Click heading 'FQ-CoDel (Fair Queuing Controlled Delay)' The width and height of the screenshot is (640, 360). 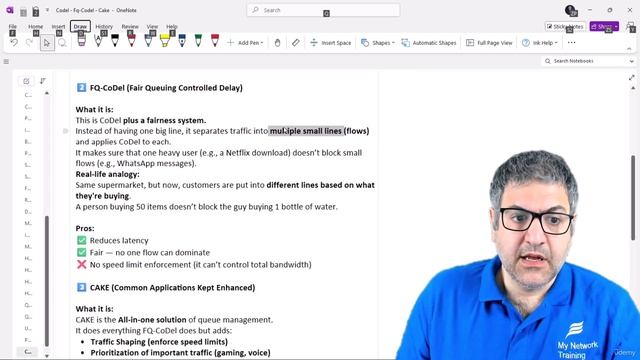[x=166, y=88]
